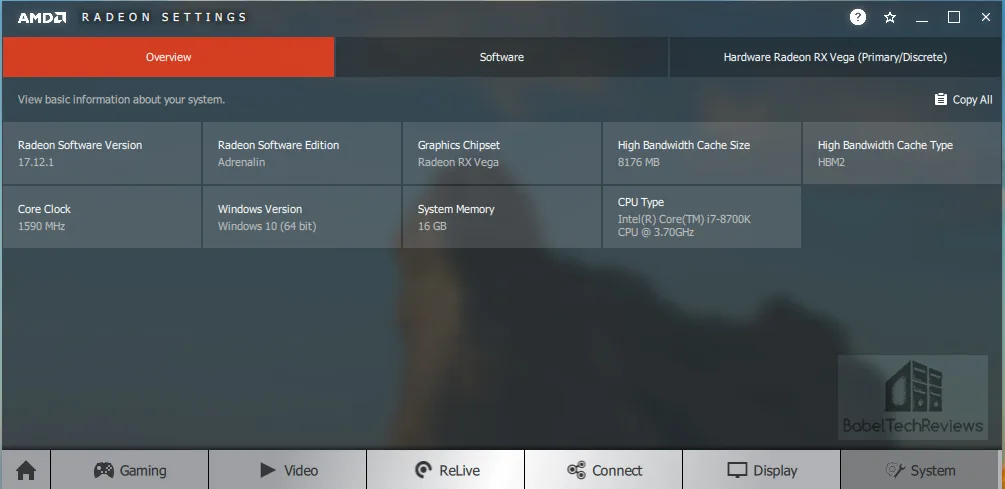
Task: Select the Core Clock tile
Action: coord(102,217)
